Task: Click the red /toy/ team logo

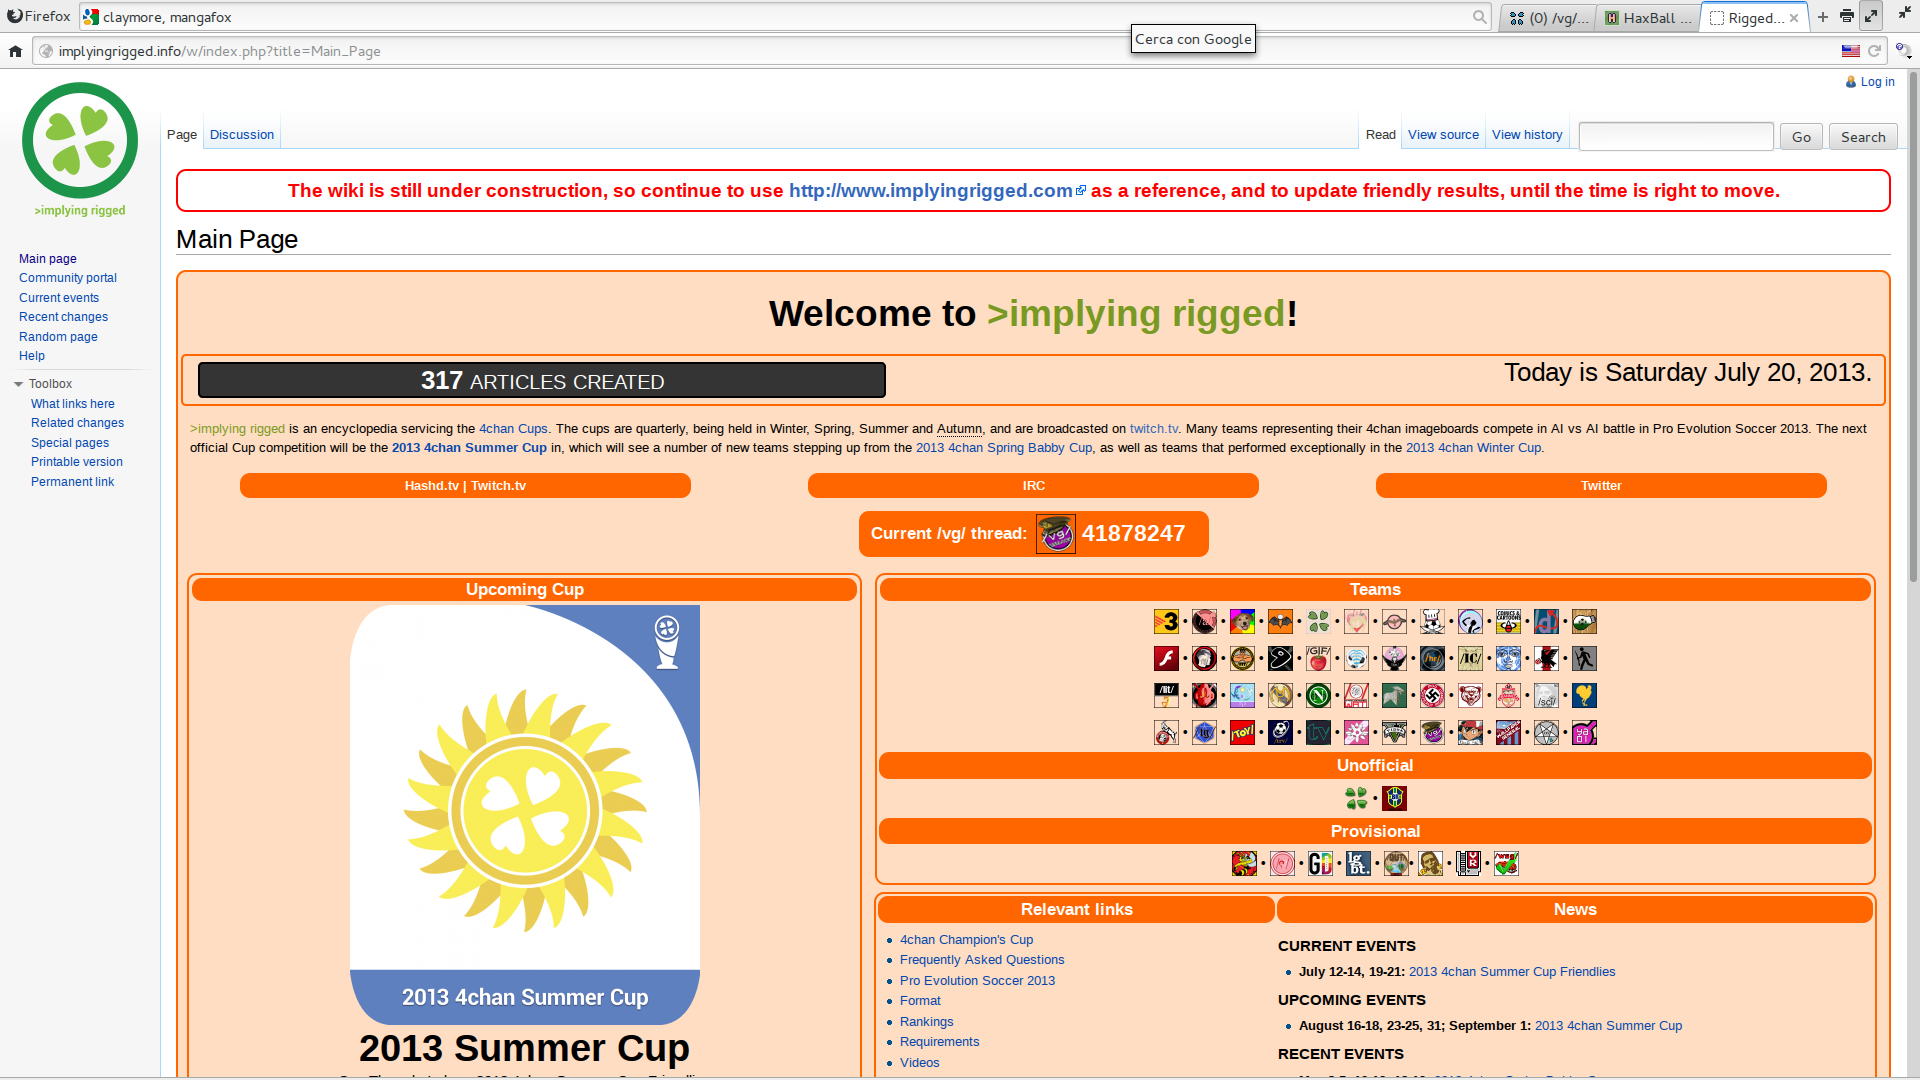Action: click(1242, 732)
